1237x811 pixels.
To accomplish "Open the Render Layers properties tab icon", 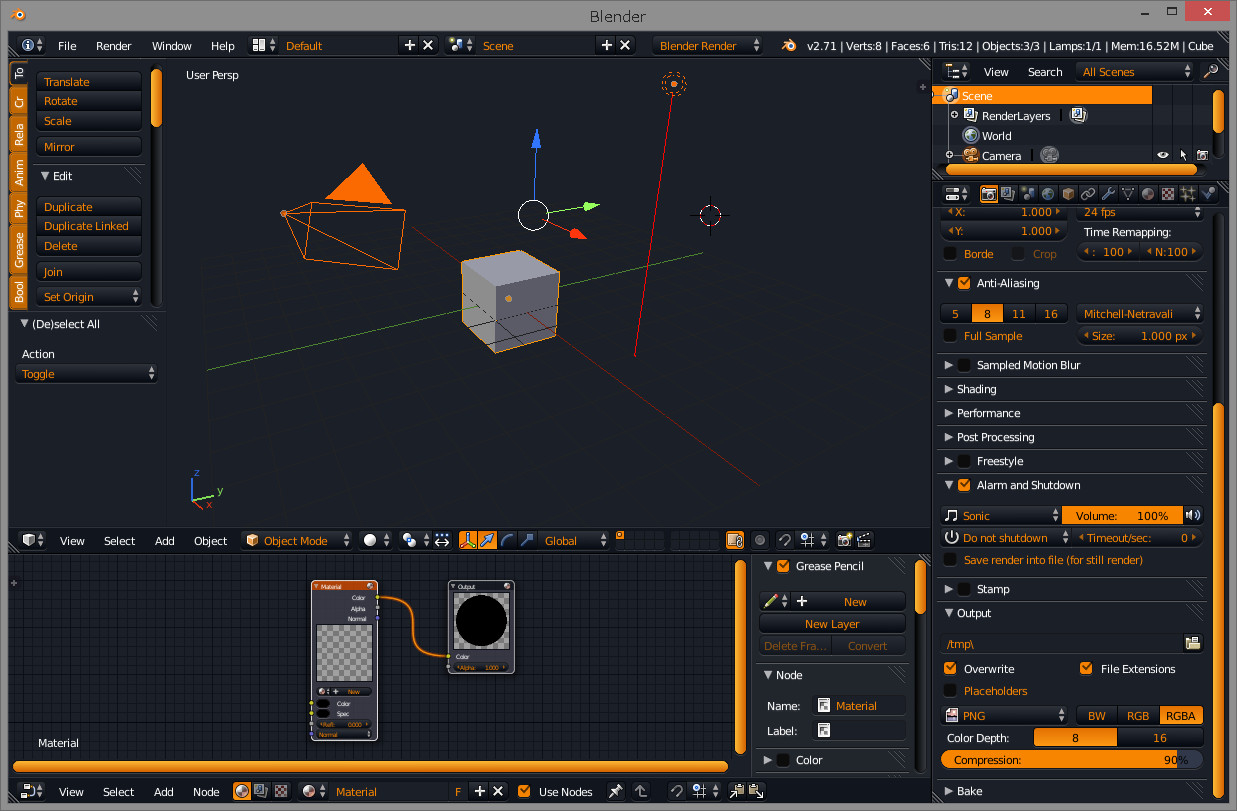I will coord(1008,194).
